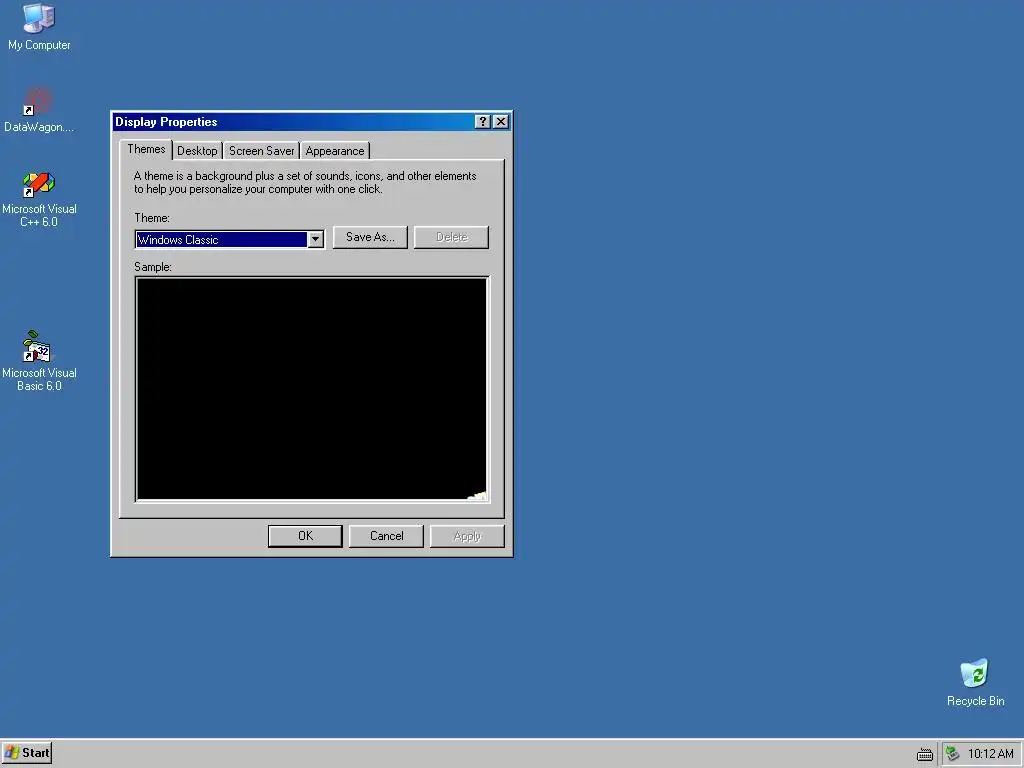This screenshot has height=768, width=1024.
Task: Cancel the Display Properties dialog
Action: [x=386, y=536]
